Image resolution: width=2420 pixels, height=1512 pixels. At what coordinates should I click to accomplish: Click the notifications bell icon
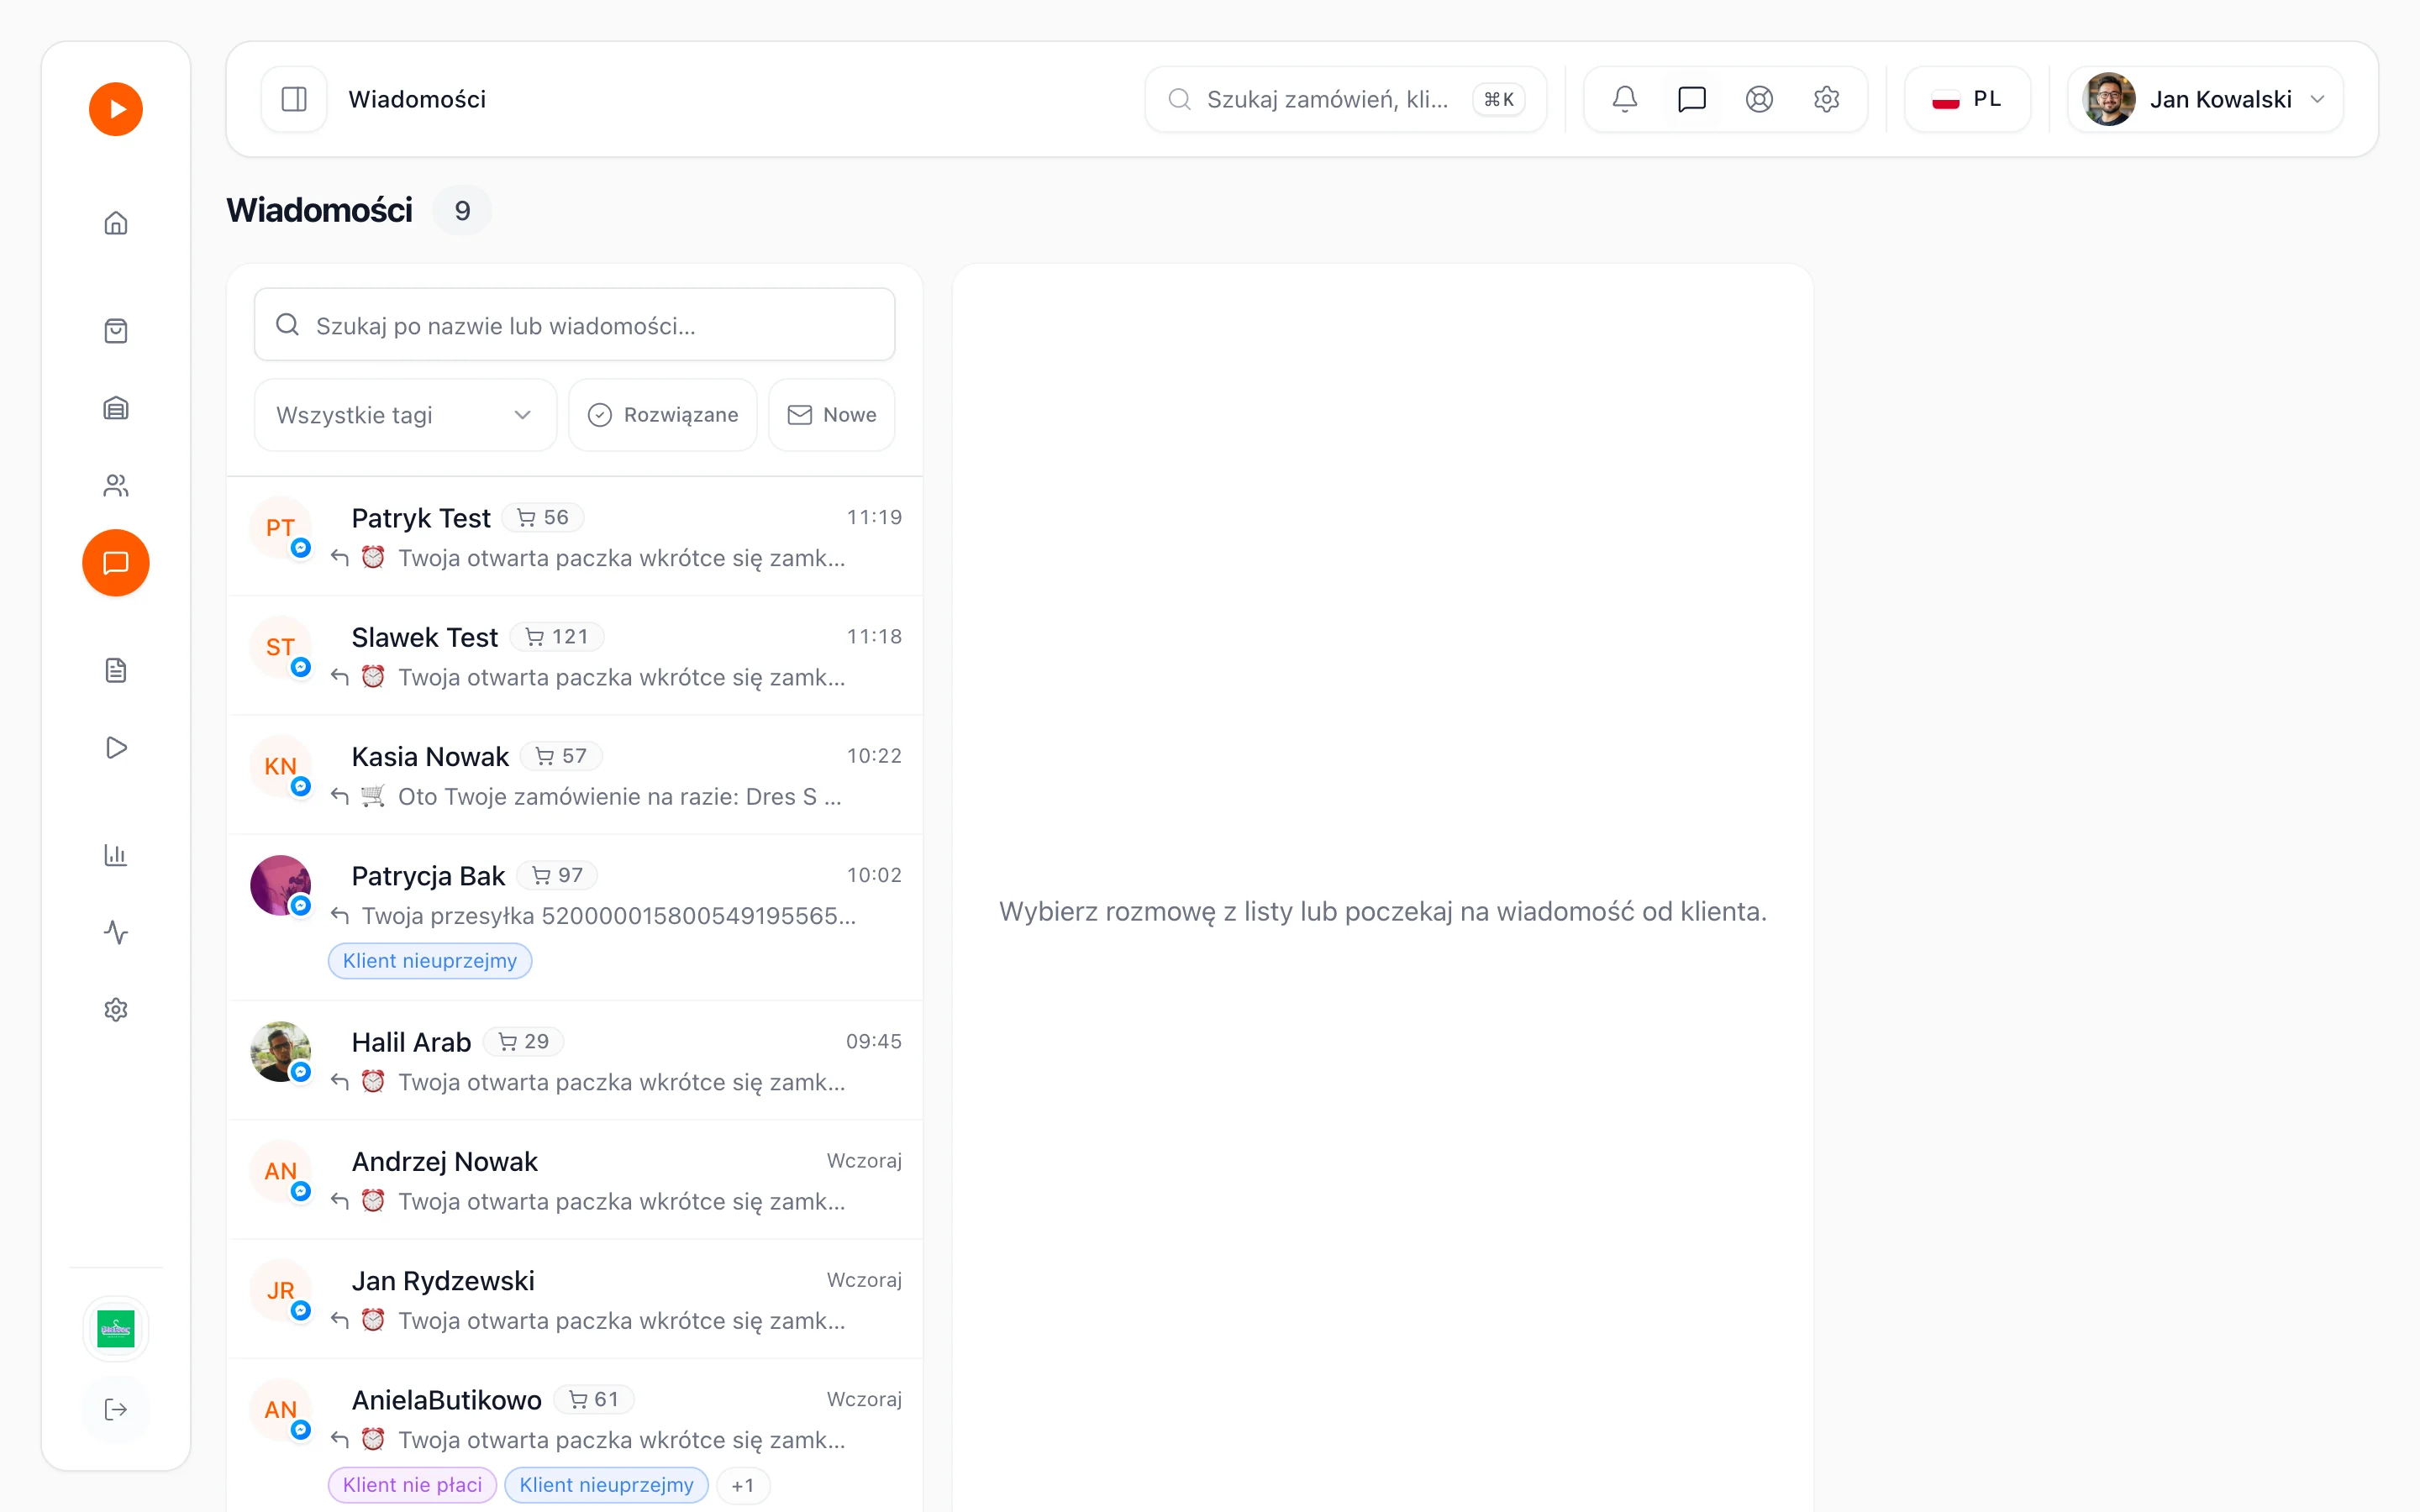point(1625,99)
